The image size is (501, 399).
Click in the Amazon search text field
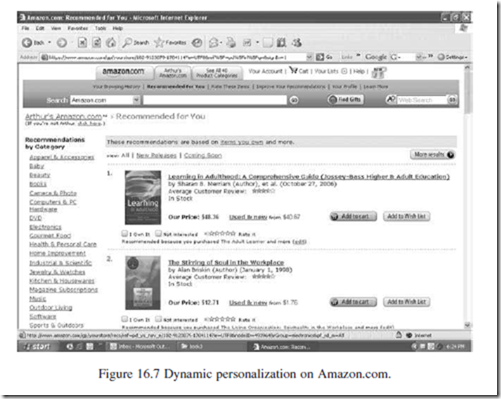point(215,100)
